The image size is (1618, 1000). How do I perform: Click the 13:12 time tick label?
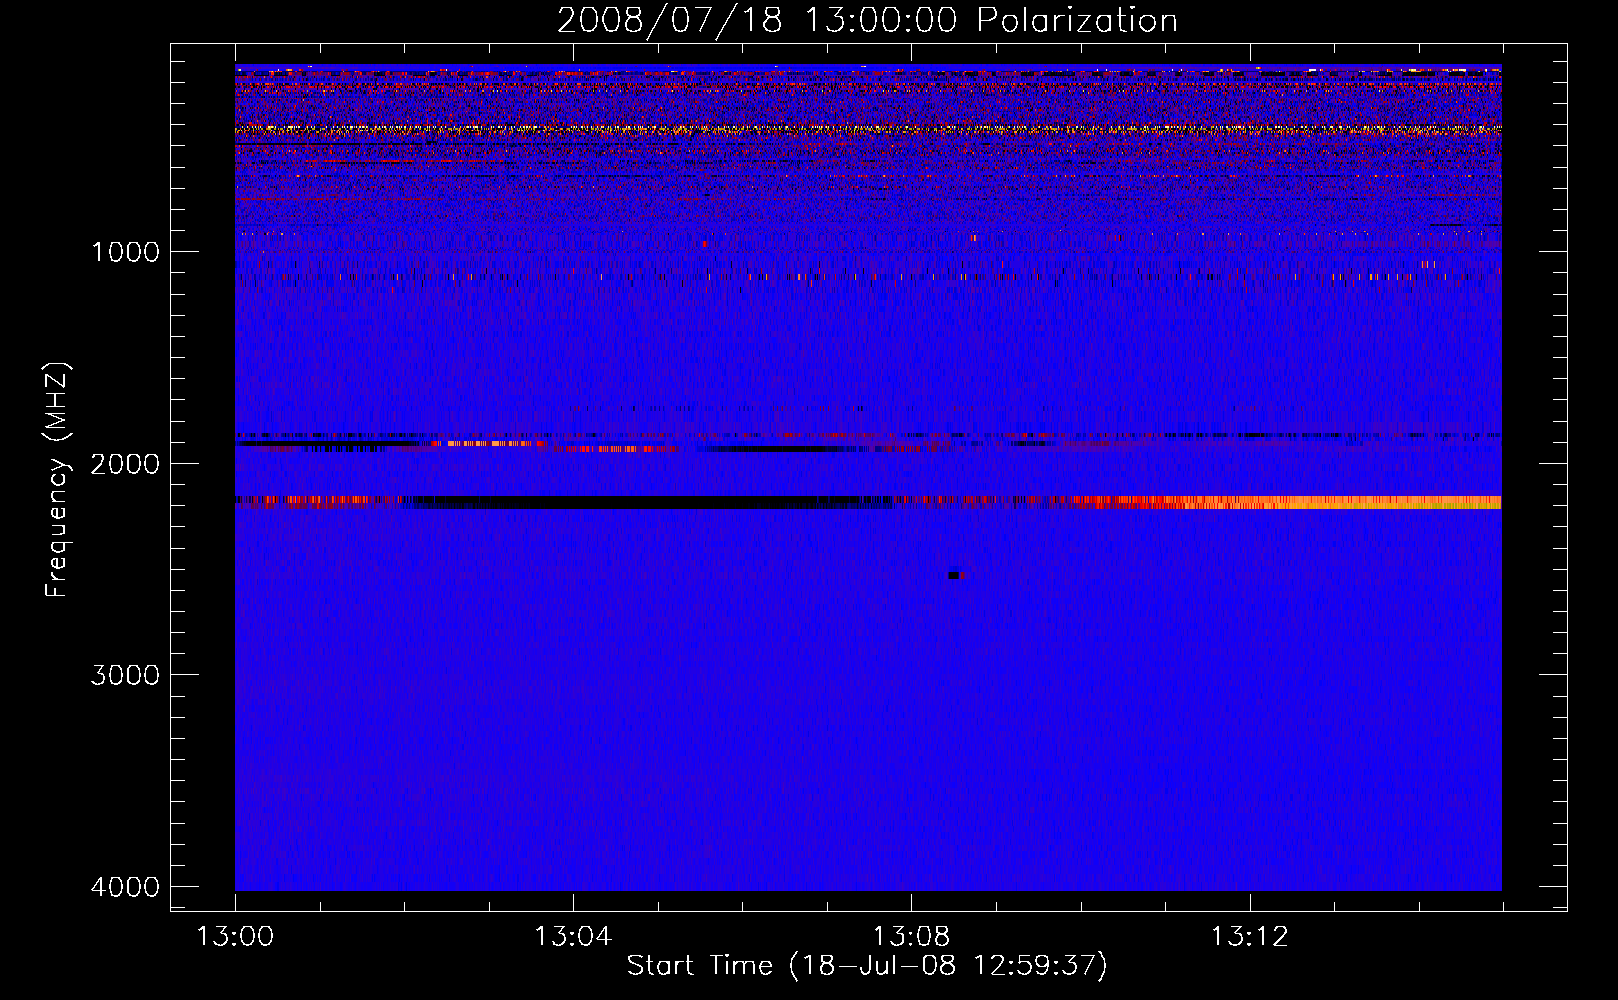pos(1249,937)
